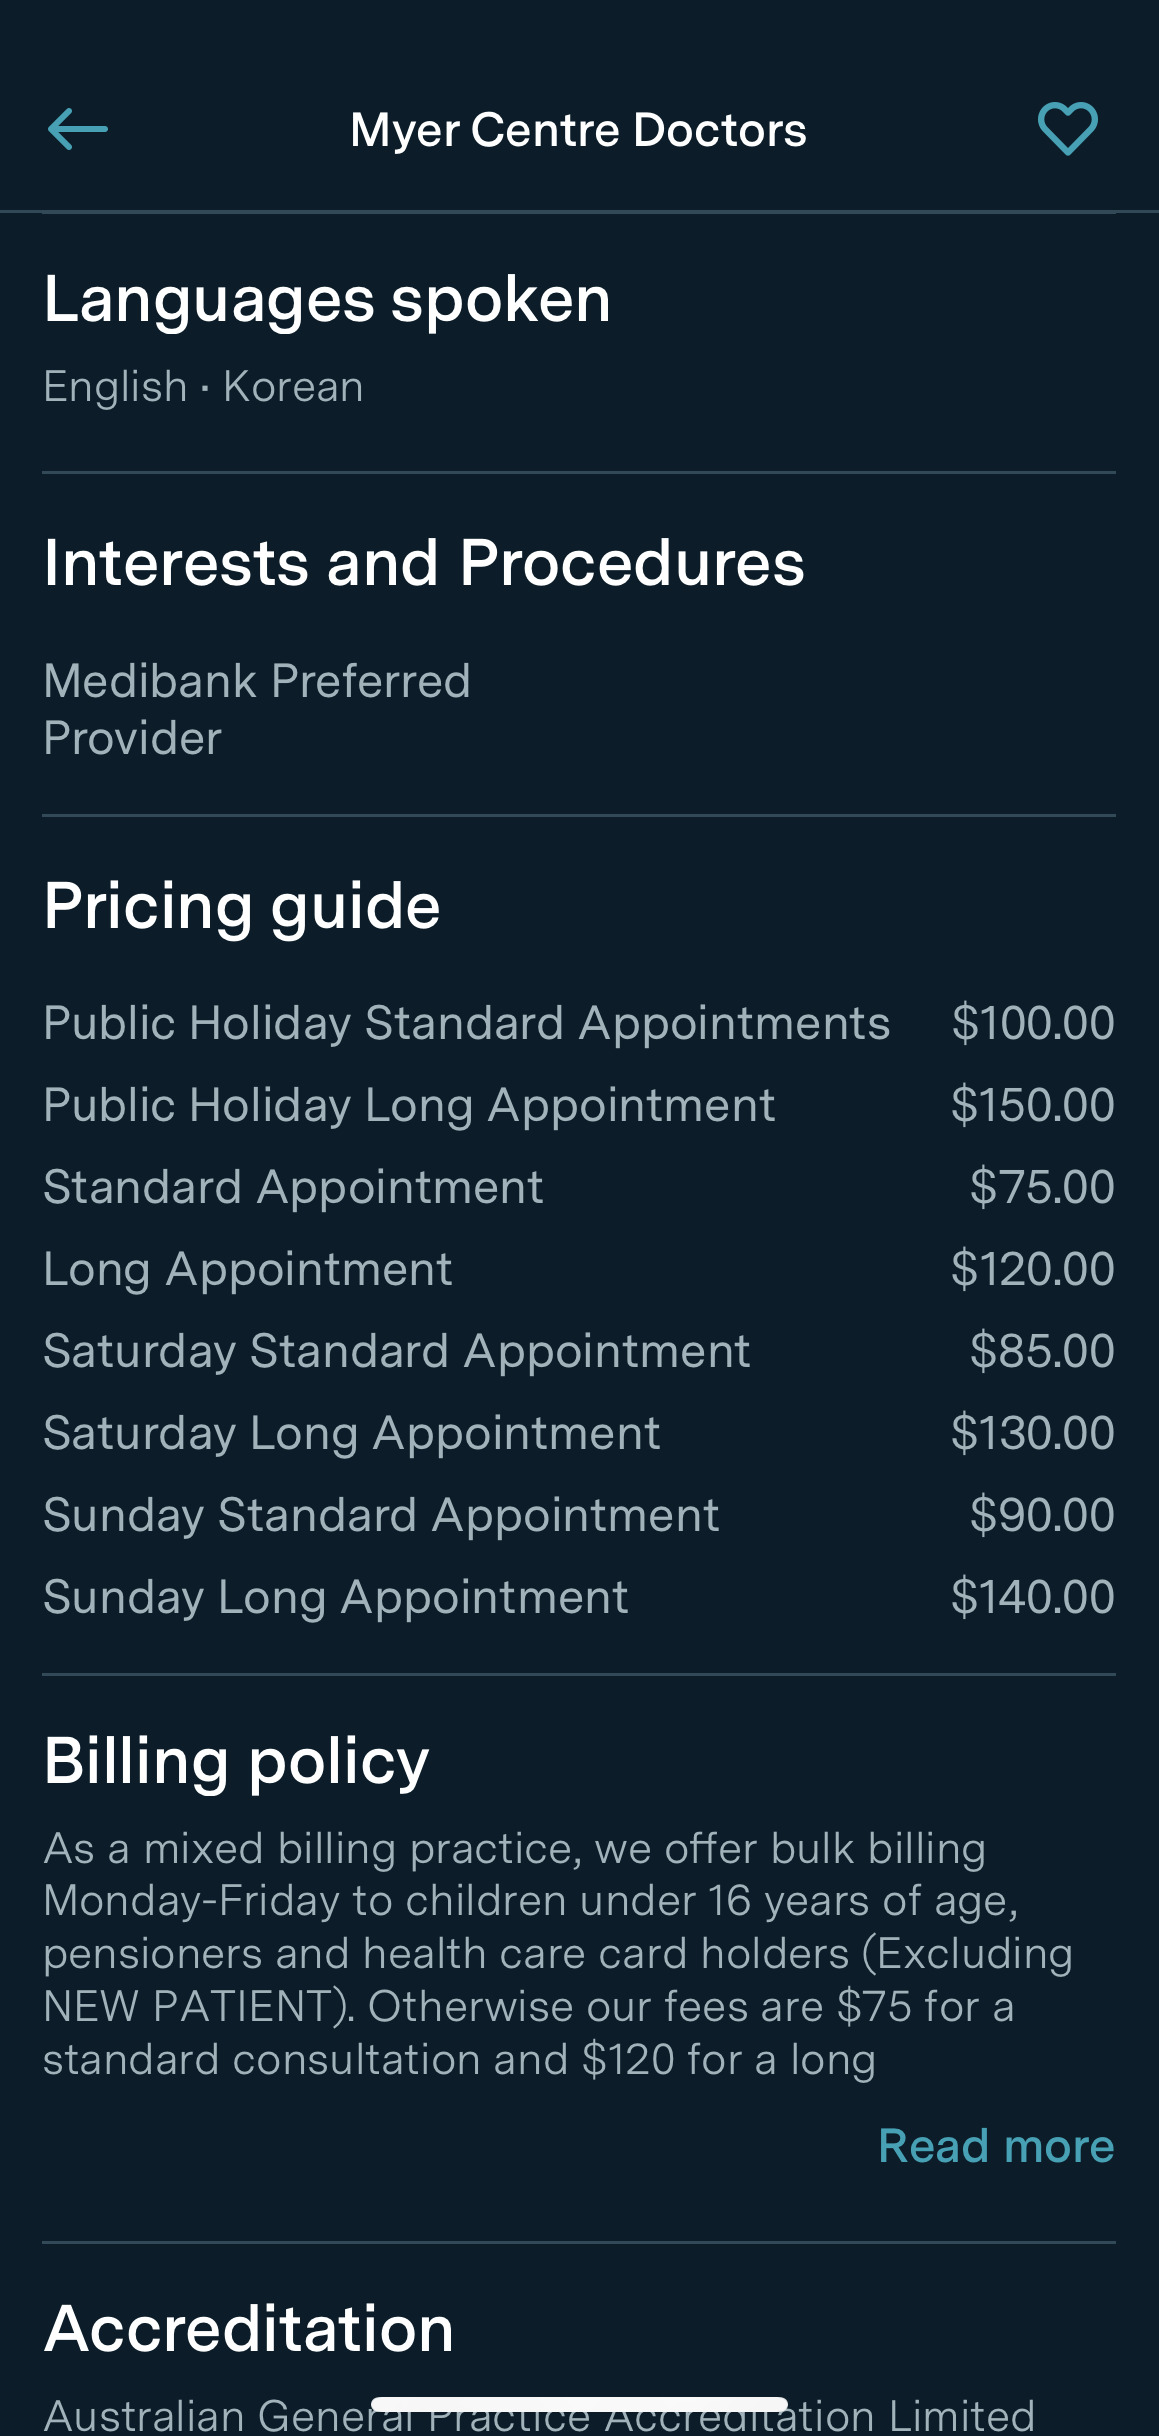Tap the English · Korean languages text
This screenshot has width=1159, height=2436.
coord(203,387)
